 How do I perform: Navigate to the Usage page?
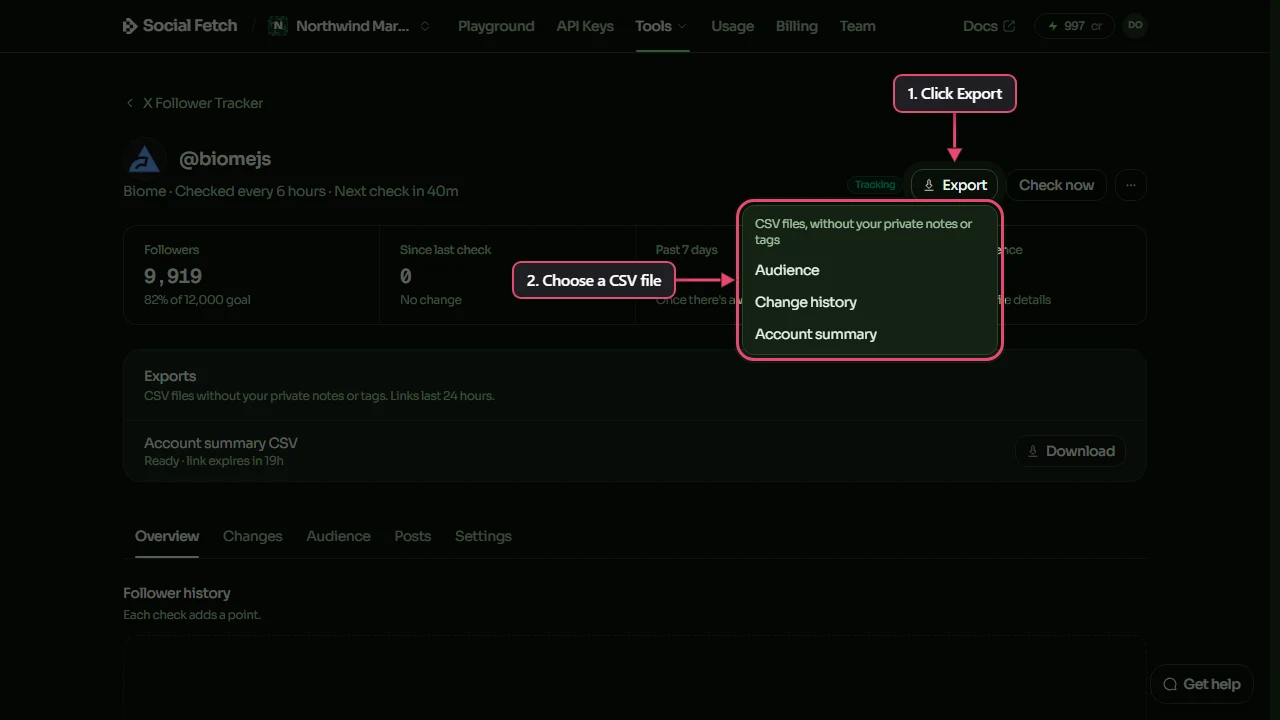click(x=732, y=26)
